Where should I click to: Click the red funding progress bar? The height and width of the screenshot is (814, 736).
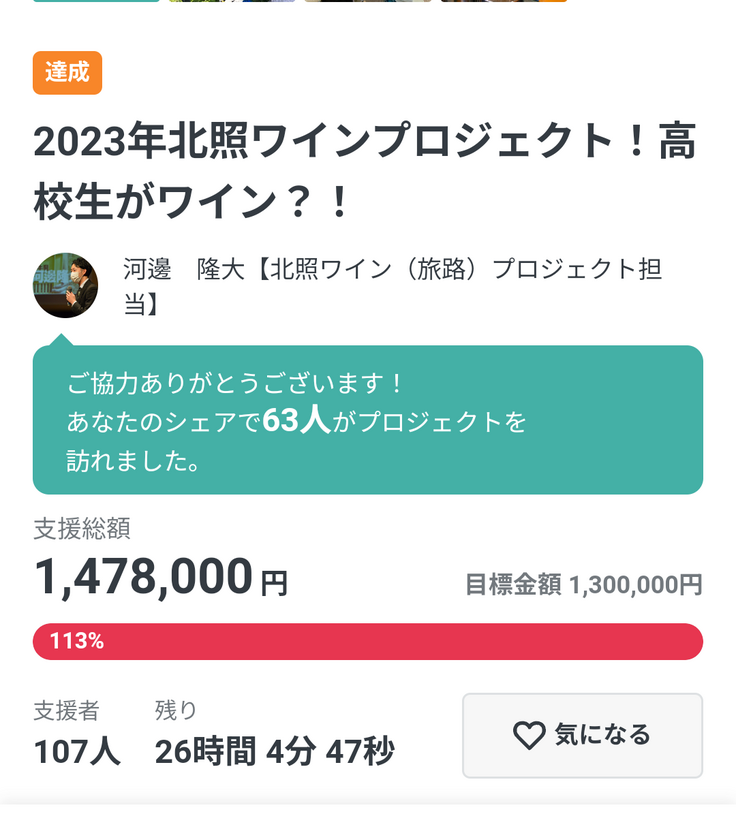[400, 642]
